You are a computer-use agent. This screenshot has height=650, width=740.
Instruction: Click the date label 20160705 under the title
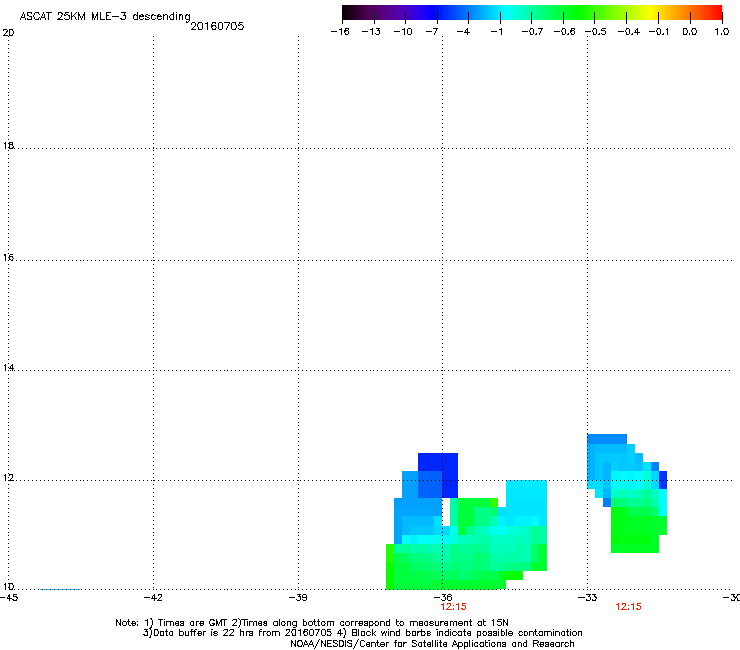(x=217, y=26)
